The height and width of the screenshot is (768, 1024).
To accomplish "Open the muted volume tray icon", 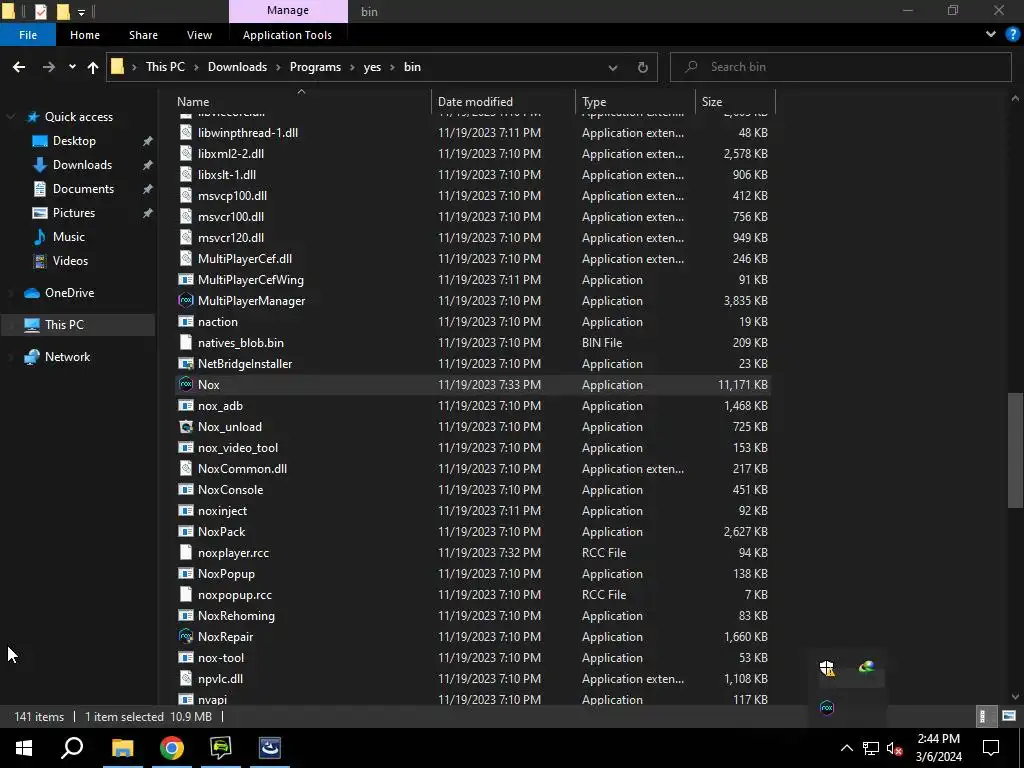I will click(x=895, y=748).
